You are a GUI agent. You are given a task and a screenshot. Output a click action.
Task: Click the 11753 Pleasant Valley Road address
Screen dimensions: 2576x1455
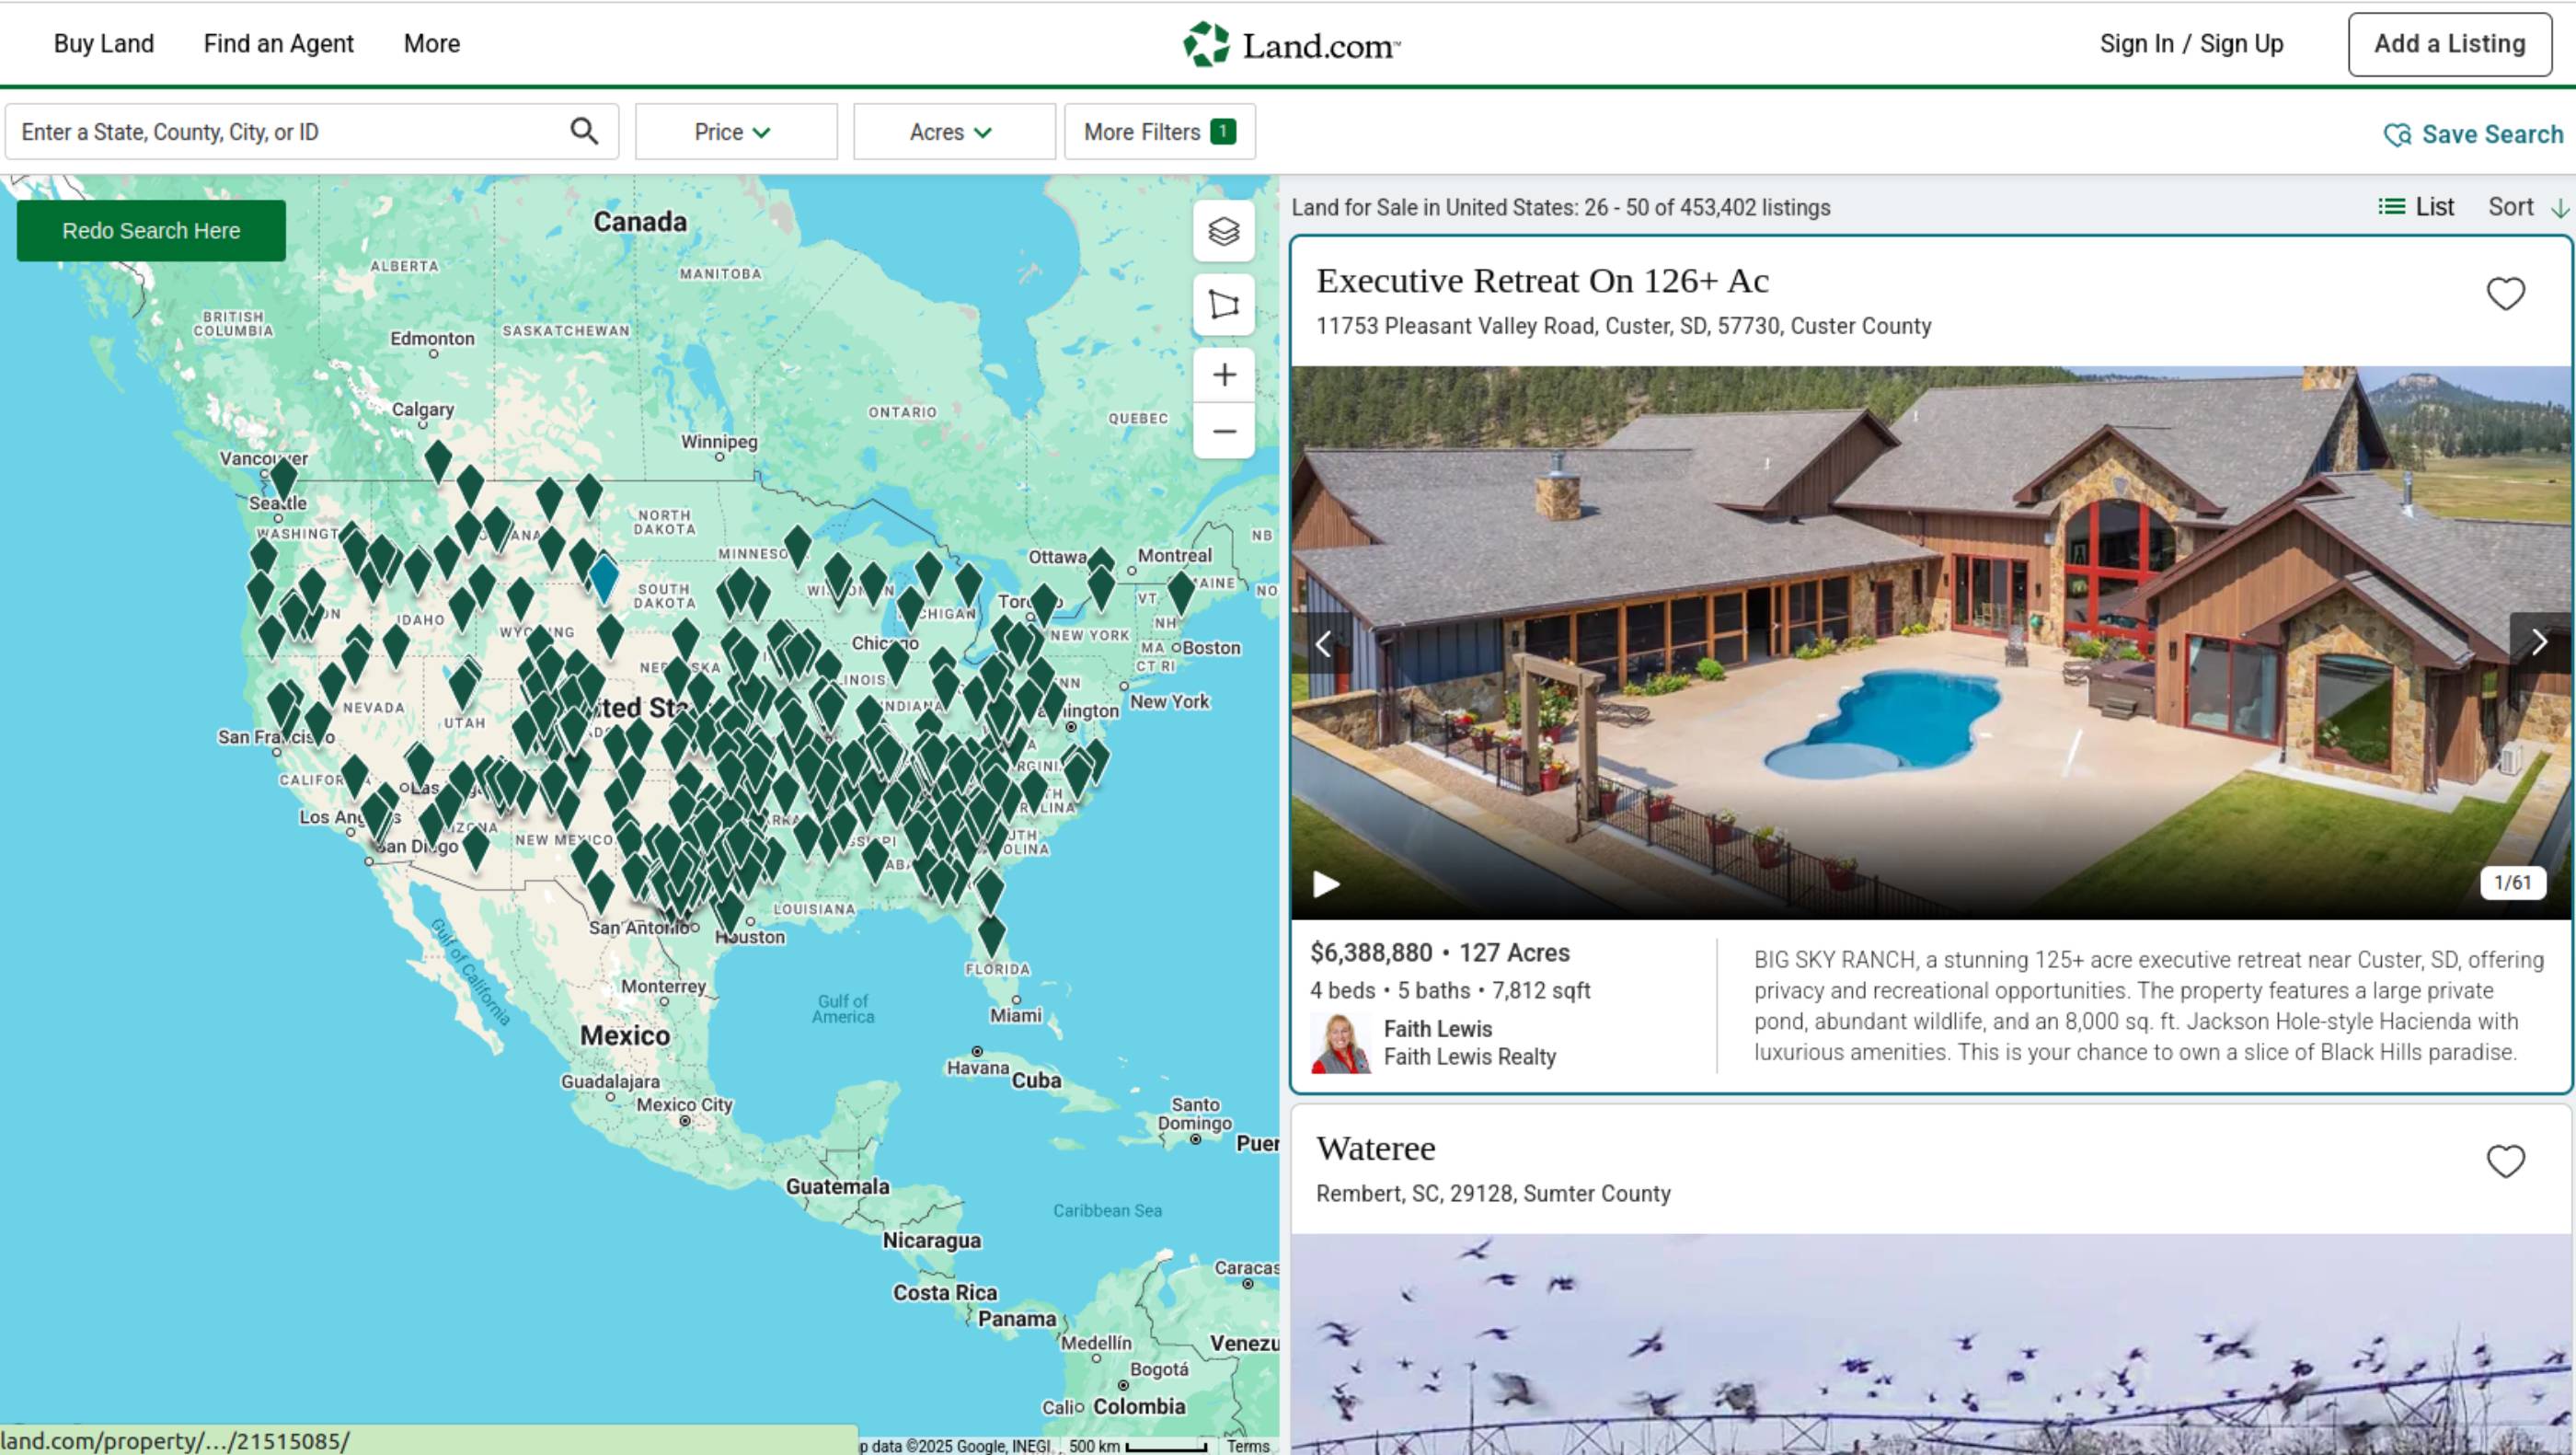click(x=1623, y=326)
